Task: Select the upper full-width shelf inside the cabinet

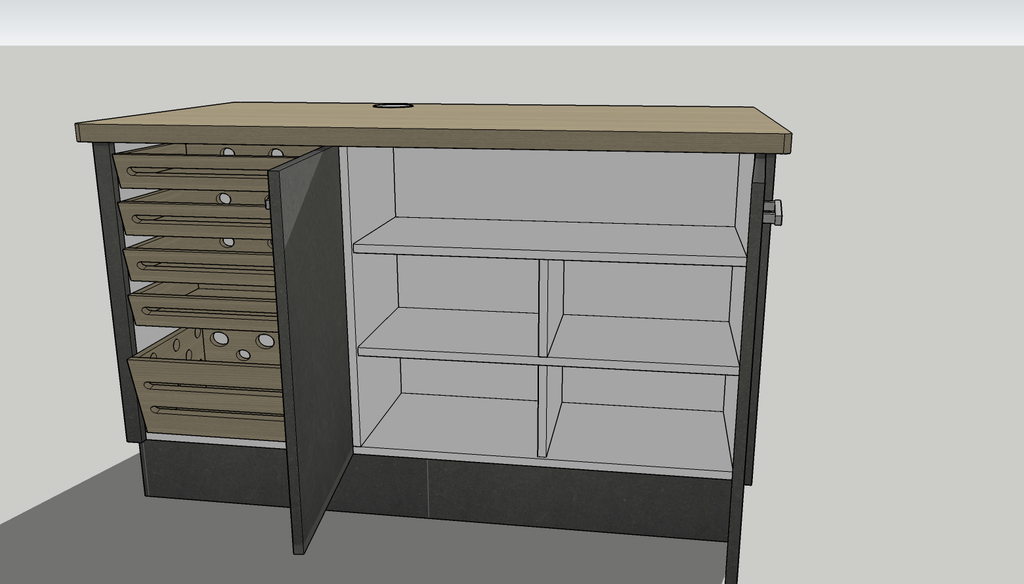Action: tap(550, 241)
